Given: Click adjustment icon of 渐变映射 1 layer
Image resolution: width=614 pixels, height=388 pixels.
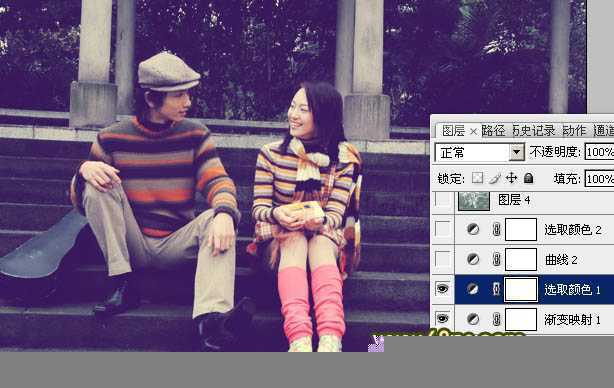Looking at the screenshot, I should tap(473, 319).
